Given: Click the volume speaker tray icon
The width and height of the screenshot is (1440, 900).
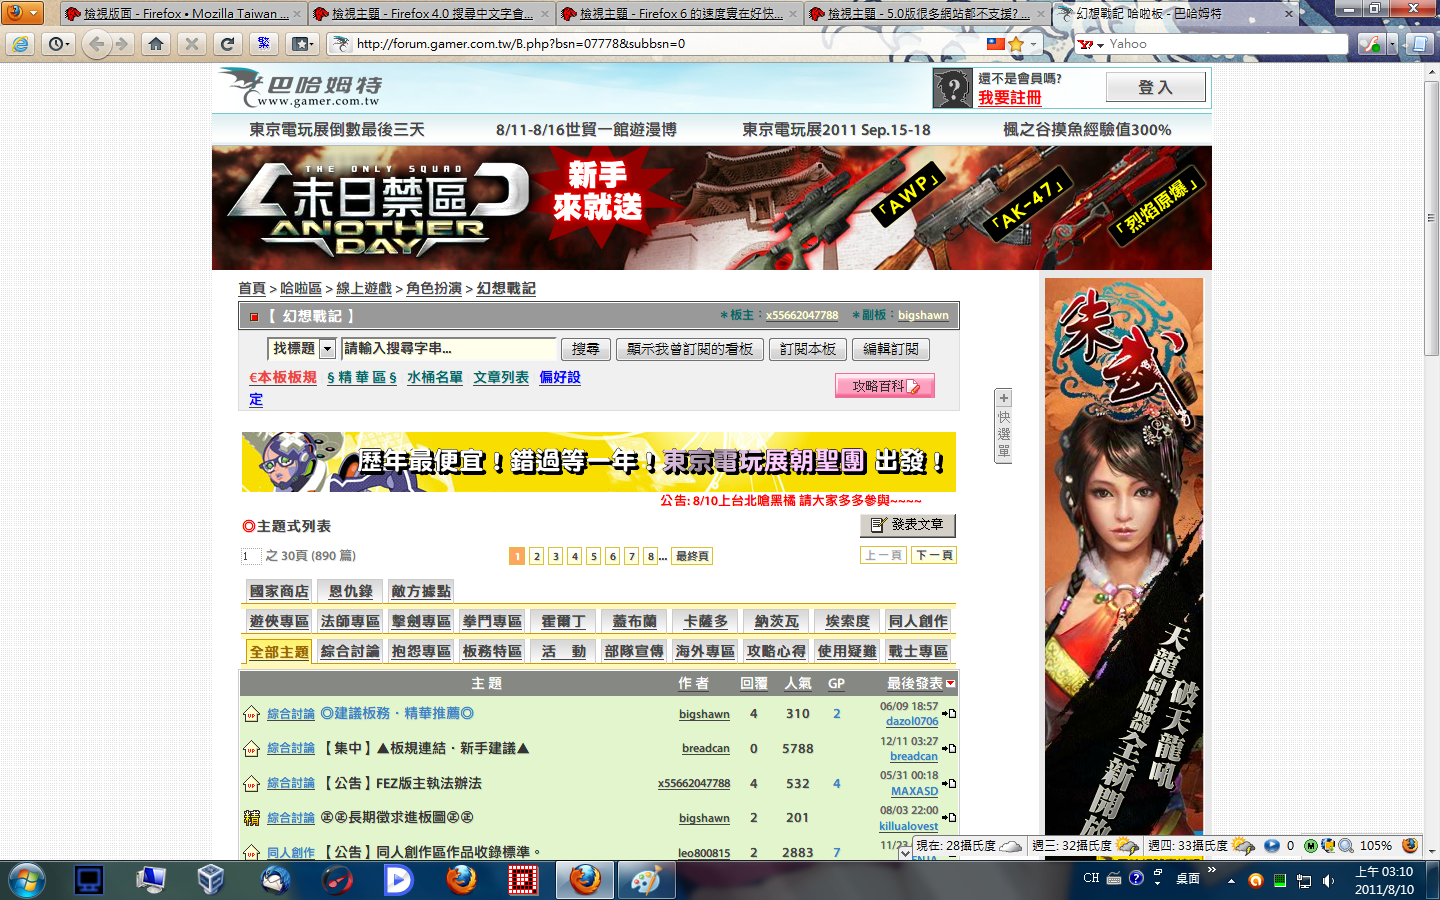Looking at the screenshot, I should tap(1328, 880).
